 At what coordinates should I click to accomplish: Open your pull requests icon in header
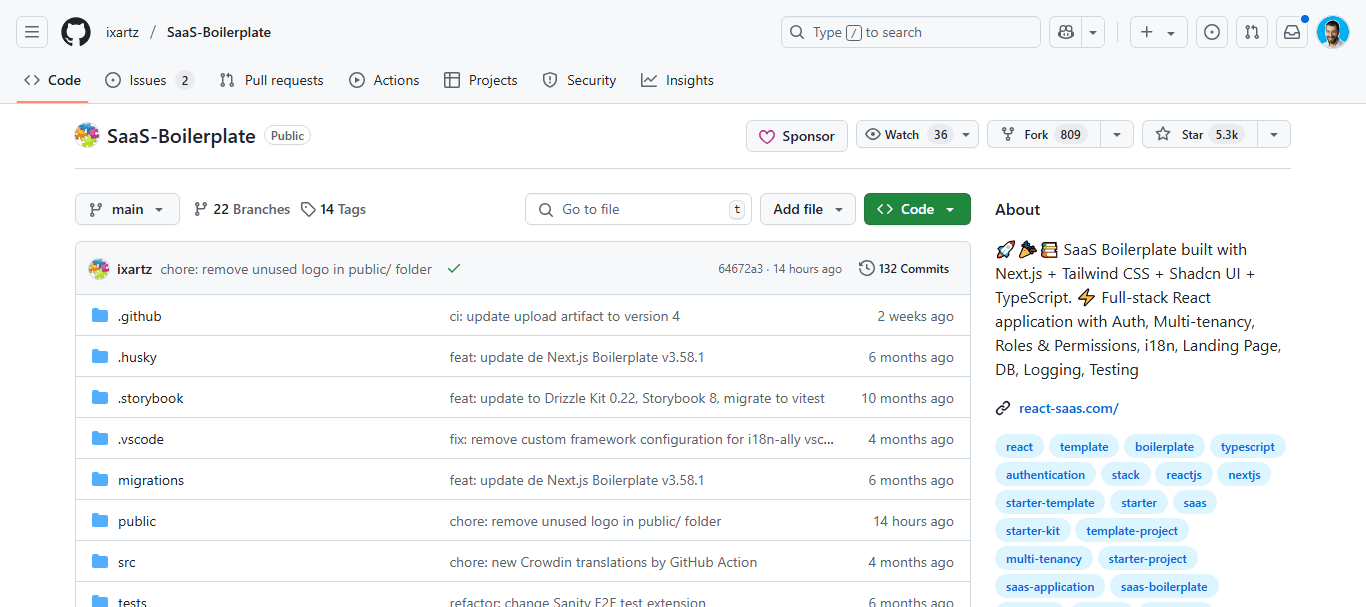1252,32
